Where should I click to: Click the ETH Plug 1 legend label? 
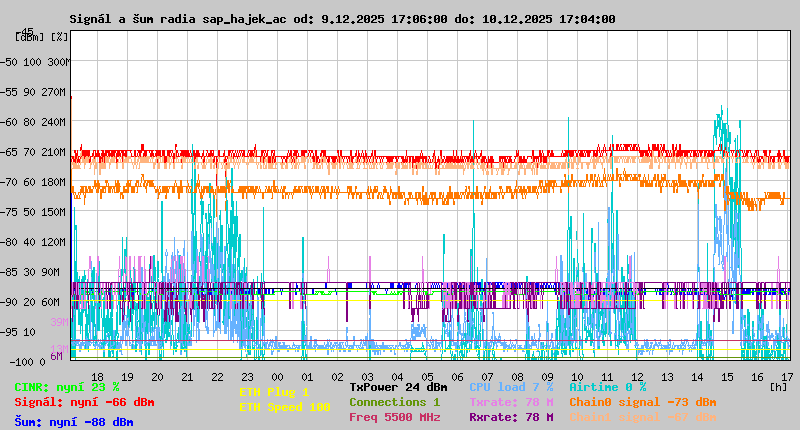(274, 392)
